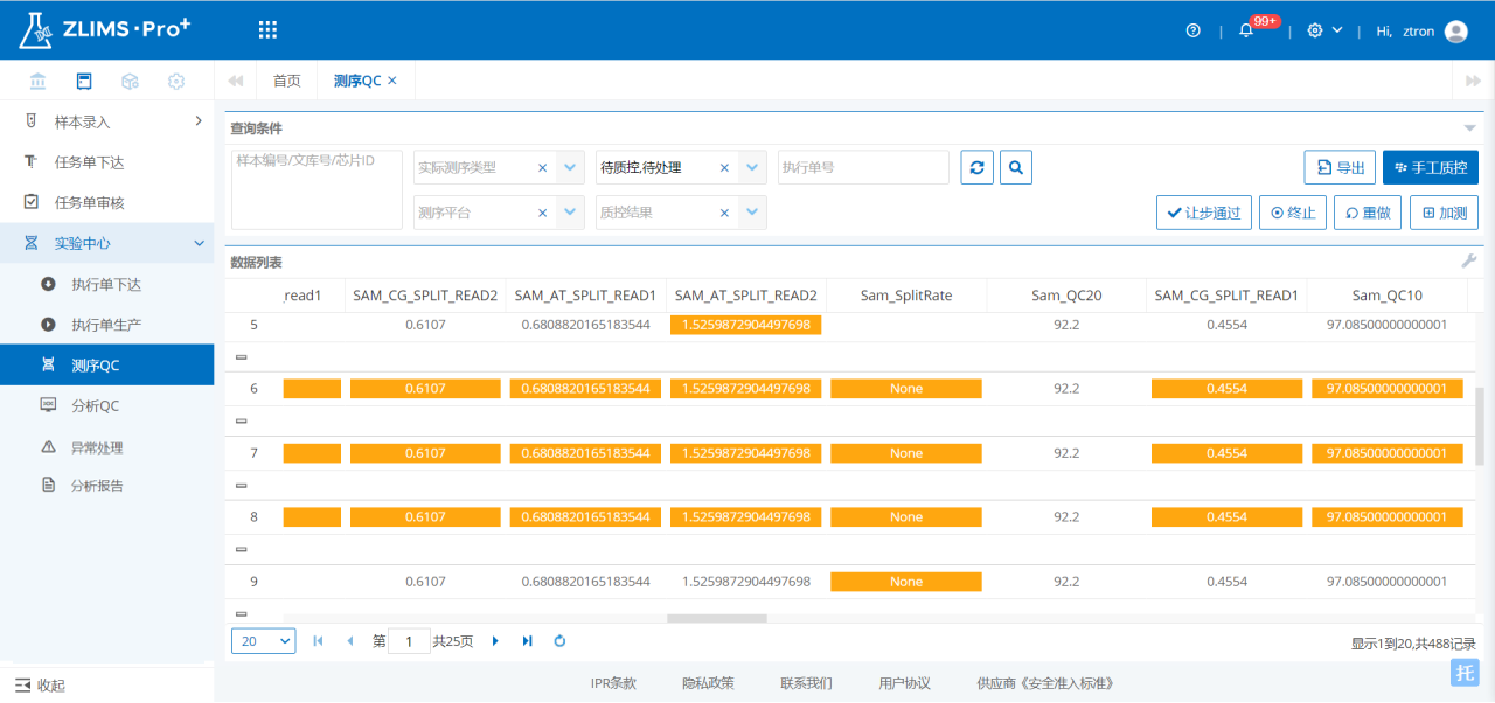The height and width of the screenshot is (703, 1495).
Task: Click the notification bell icon
Action: 1246,31
